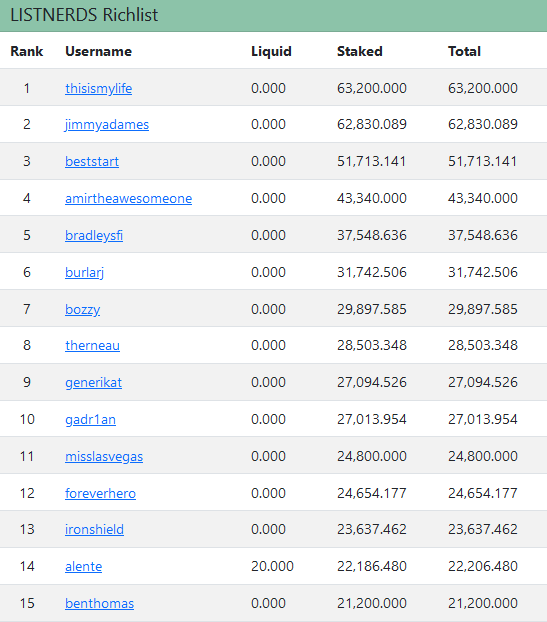This screenshot has width=547, height=622.
Task: Open bozzy's profile link
Action: click(83, 309)
